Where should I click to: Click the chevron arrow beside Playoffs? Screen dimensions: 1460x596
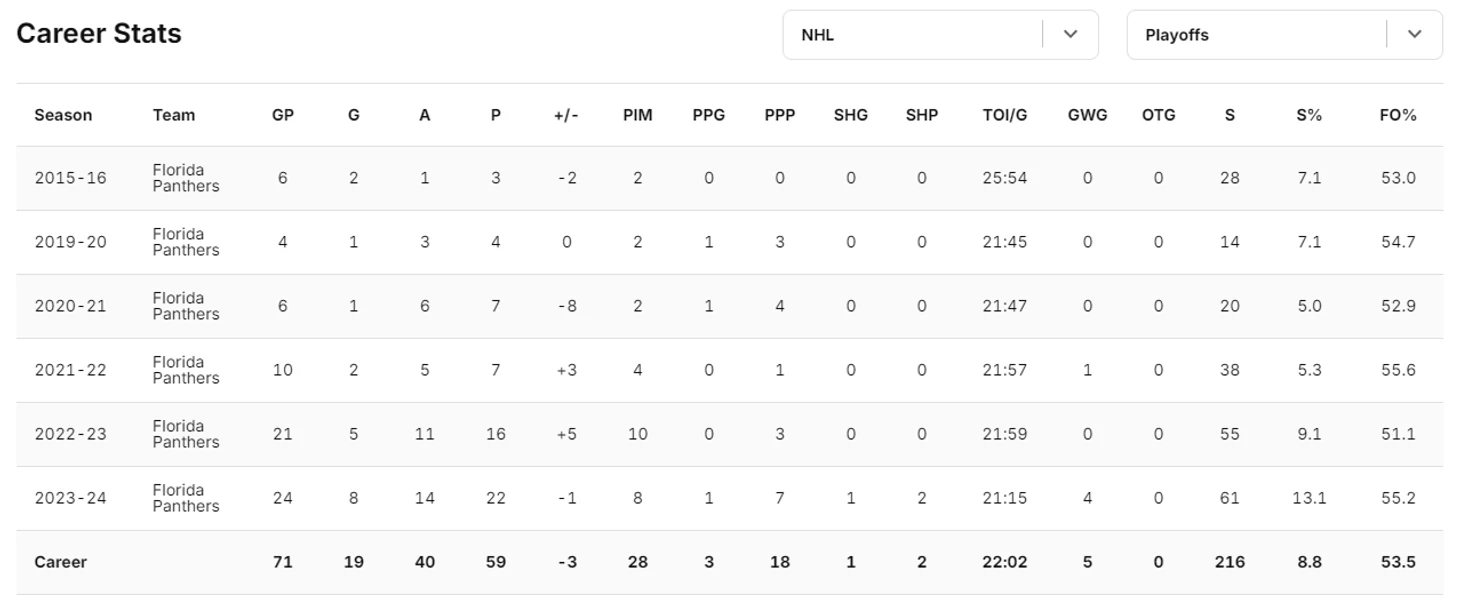pyautogui.click(x=1414, y=34)
